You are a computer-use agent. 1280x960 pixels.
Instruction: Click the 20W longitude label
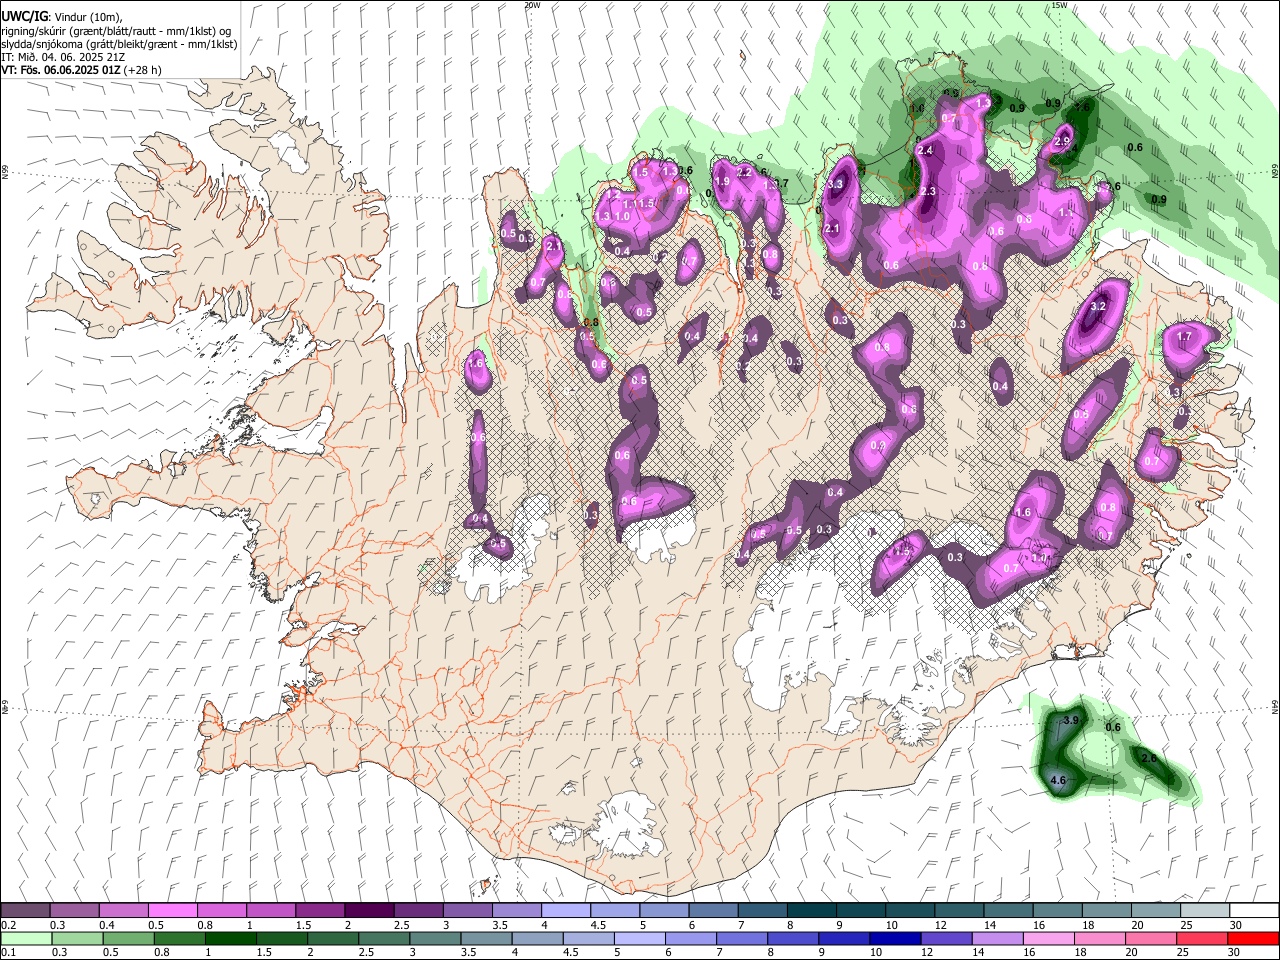(532, 5)
